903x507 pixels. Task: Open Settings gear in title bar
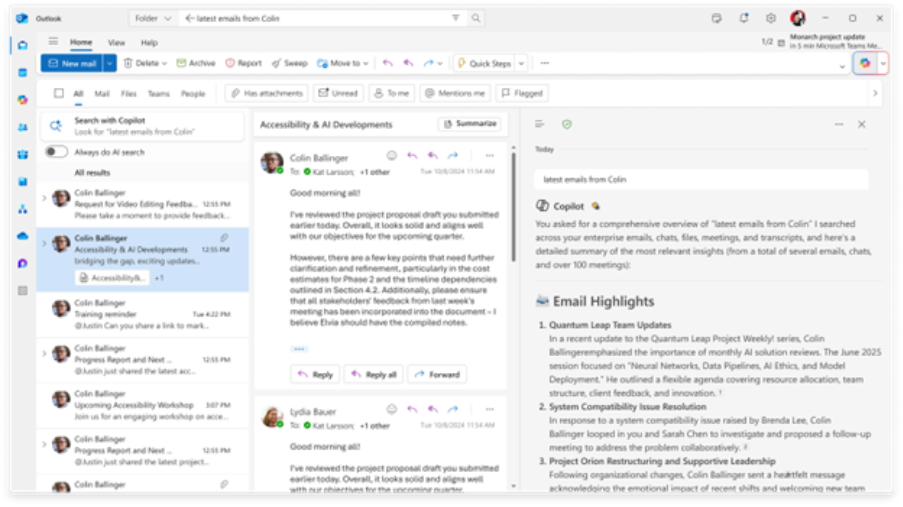[771, 18]
